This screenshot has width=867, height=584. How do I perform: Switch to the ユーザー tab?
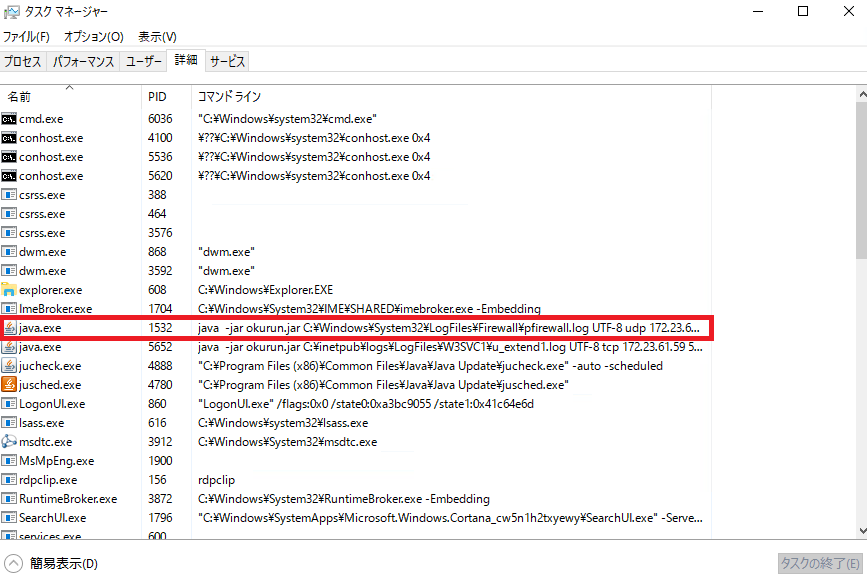144,61
